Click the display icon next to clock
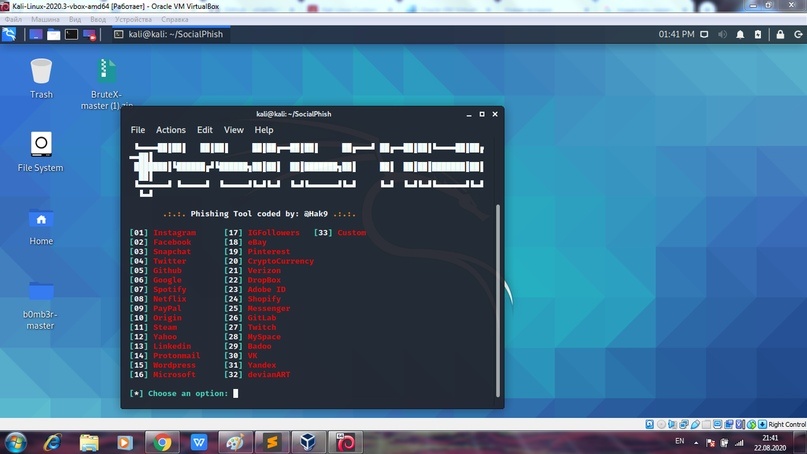The image size is (807, 454). (704, 34)
